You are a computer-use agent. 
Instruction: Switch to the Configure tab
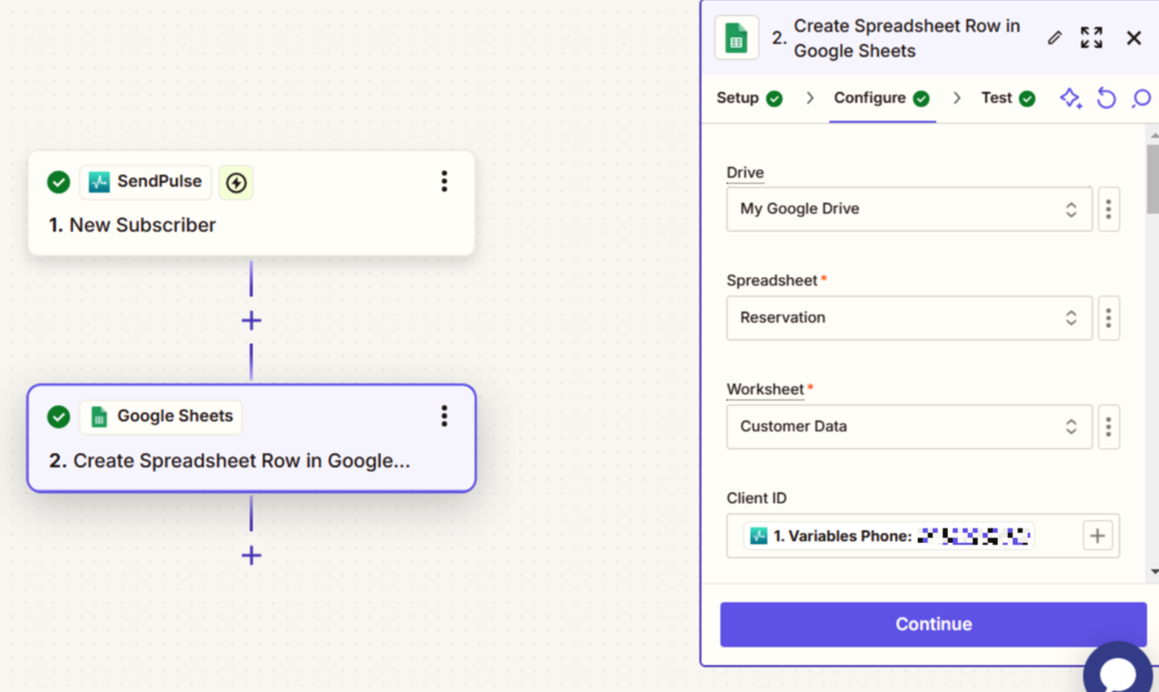click(882, 98)
